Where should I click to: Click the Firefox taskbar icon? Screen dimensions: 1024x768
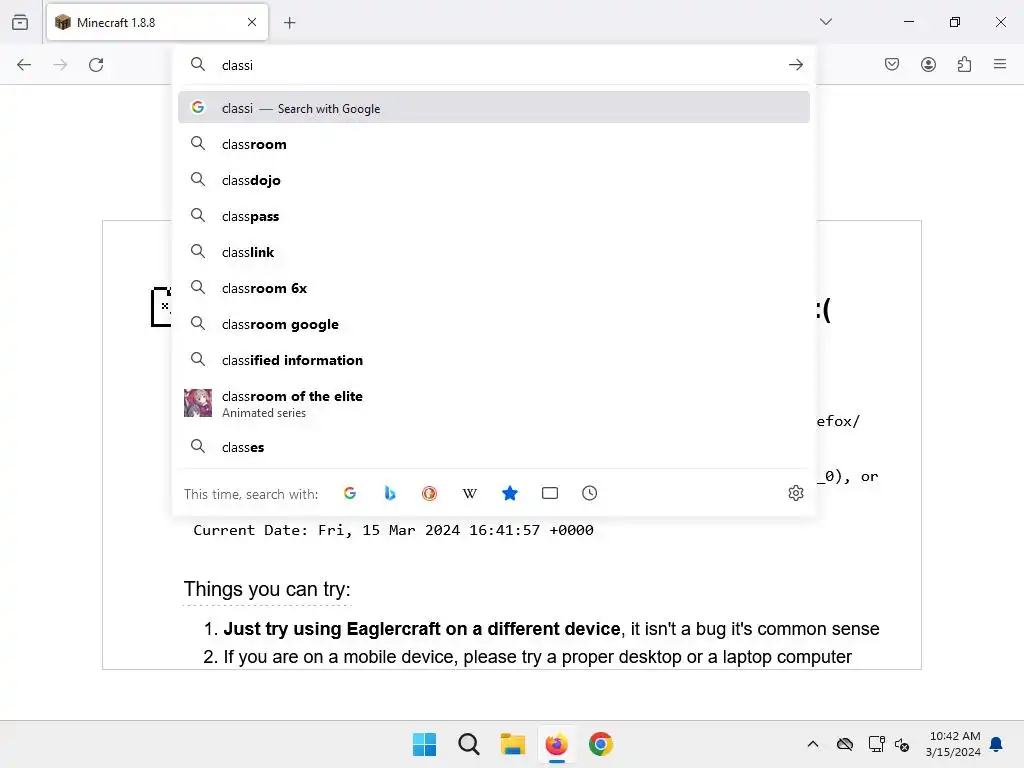pos(556,744)
